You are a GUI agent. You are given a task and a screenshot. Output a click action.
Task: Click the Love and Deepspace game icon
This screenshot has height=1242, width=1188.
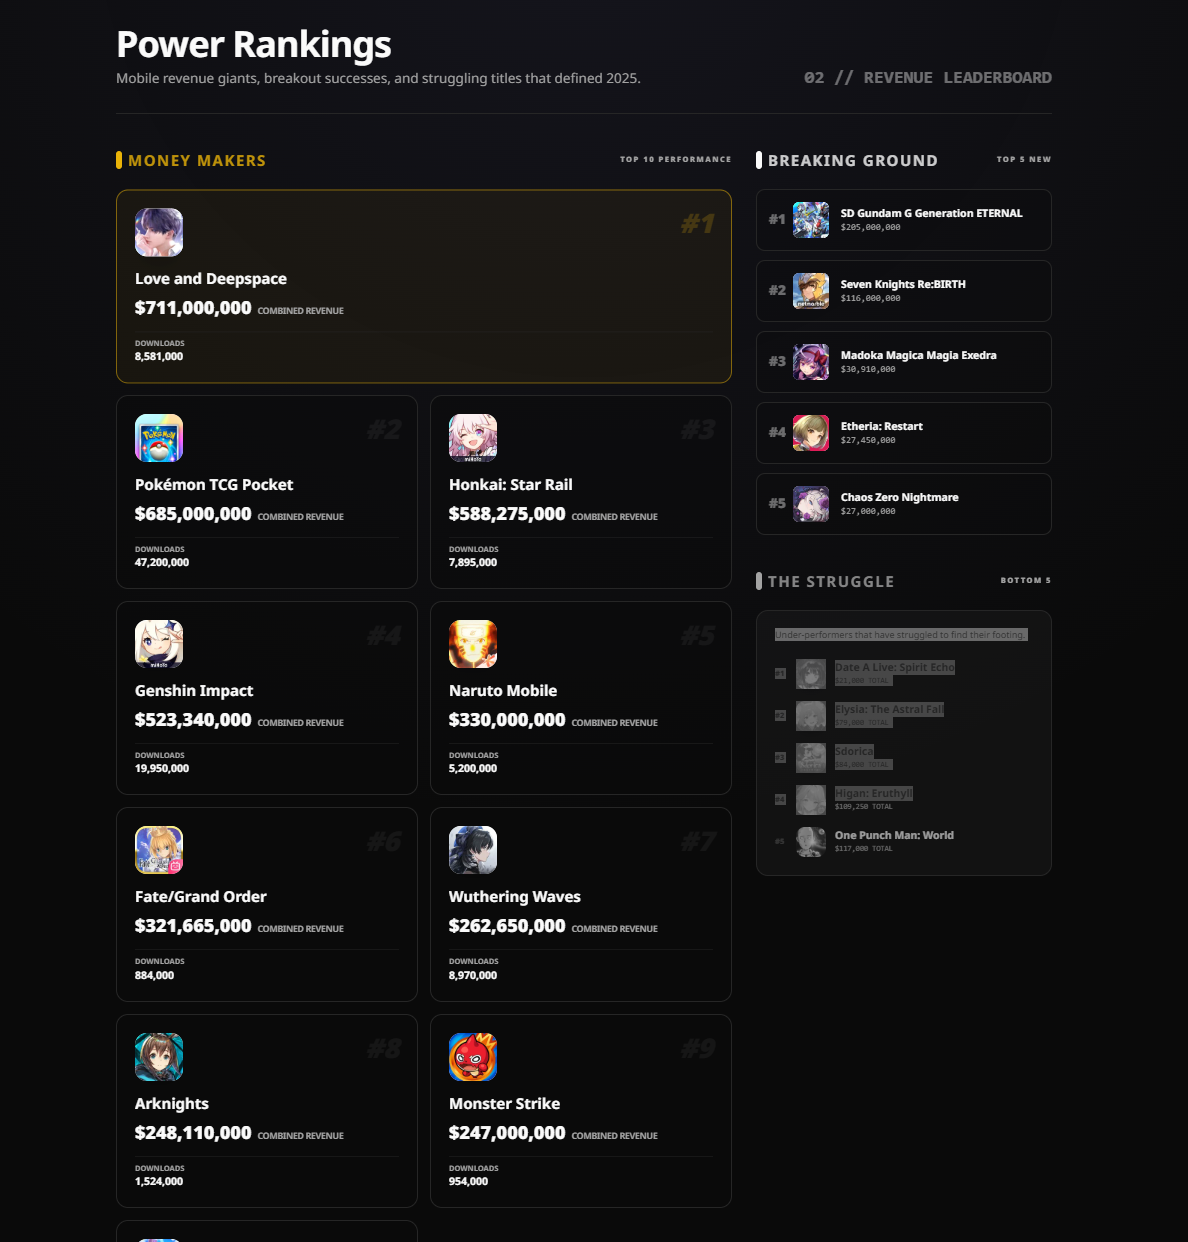click(x=159, y=232)
